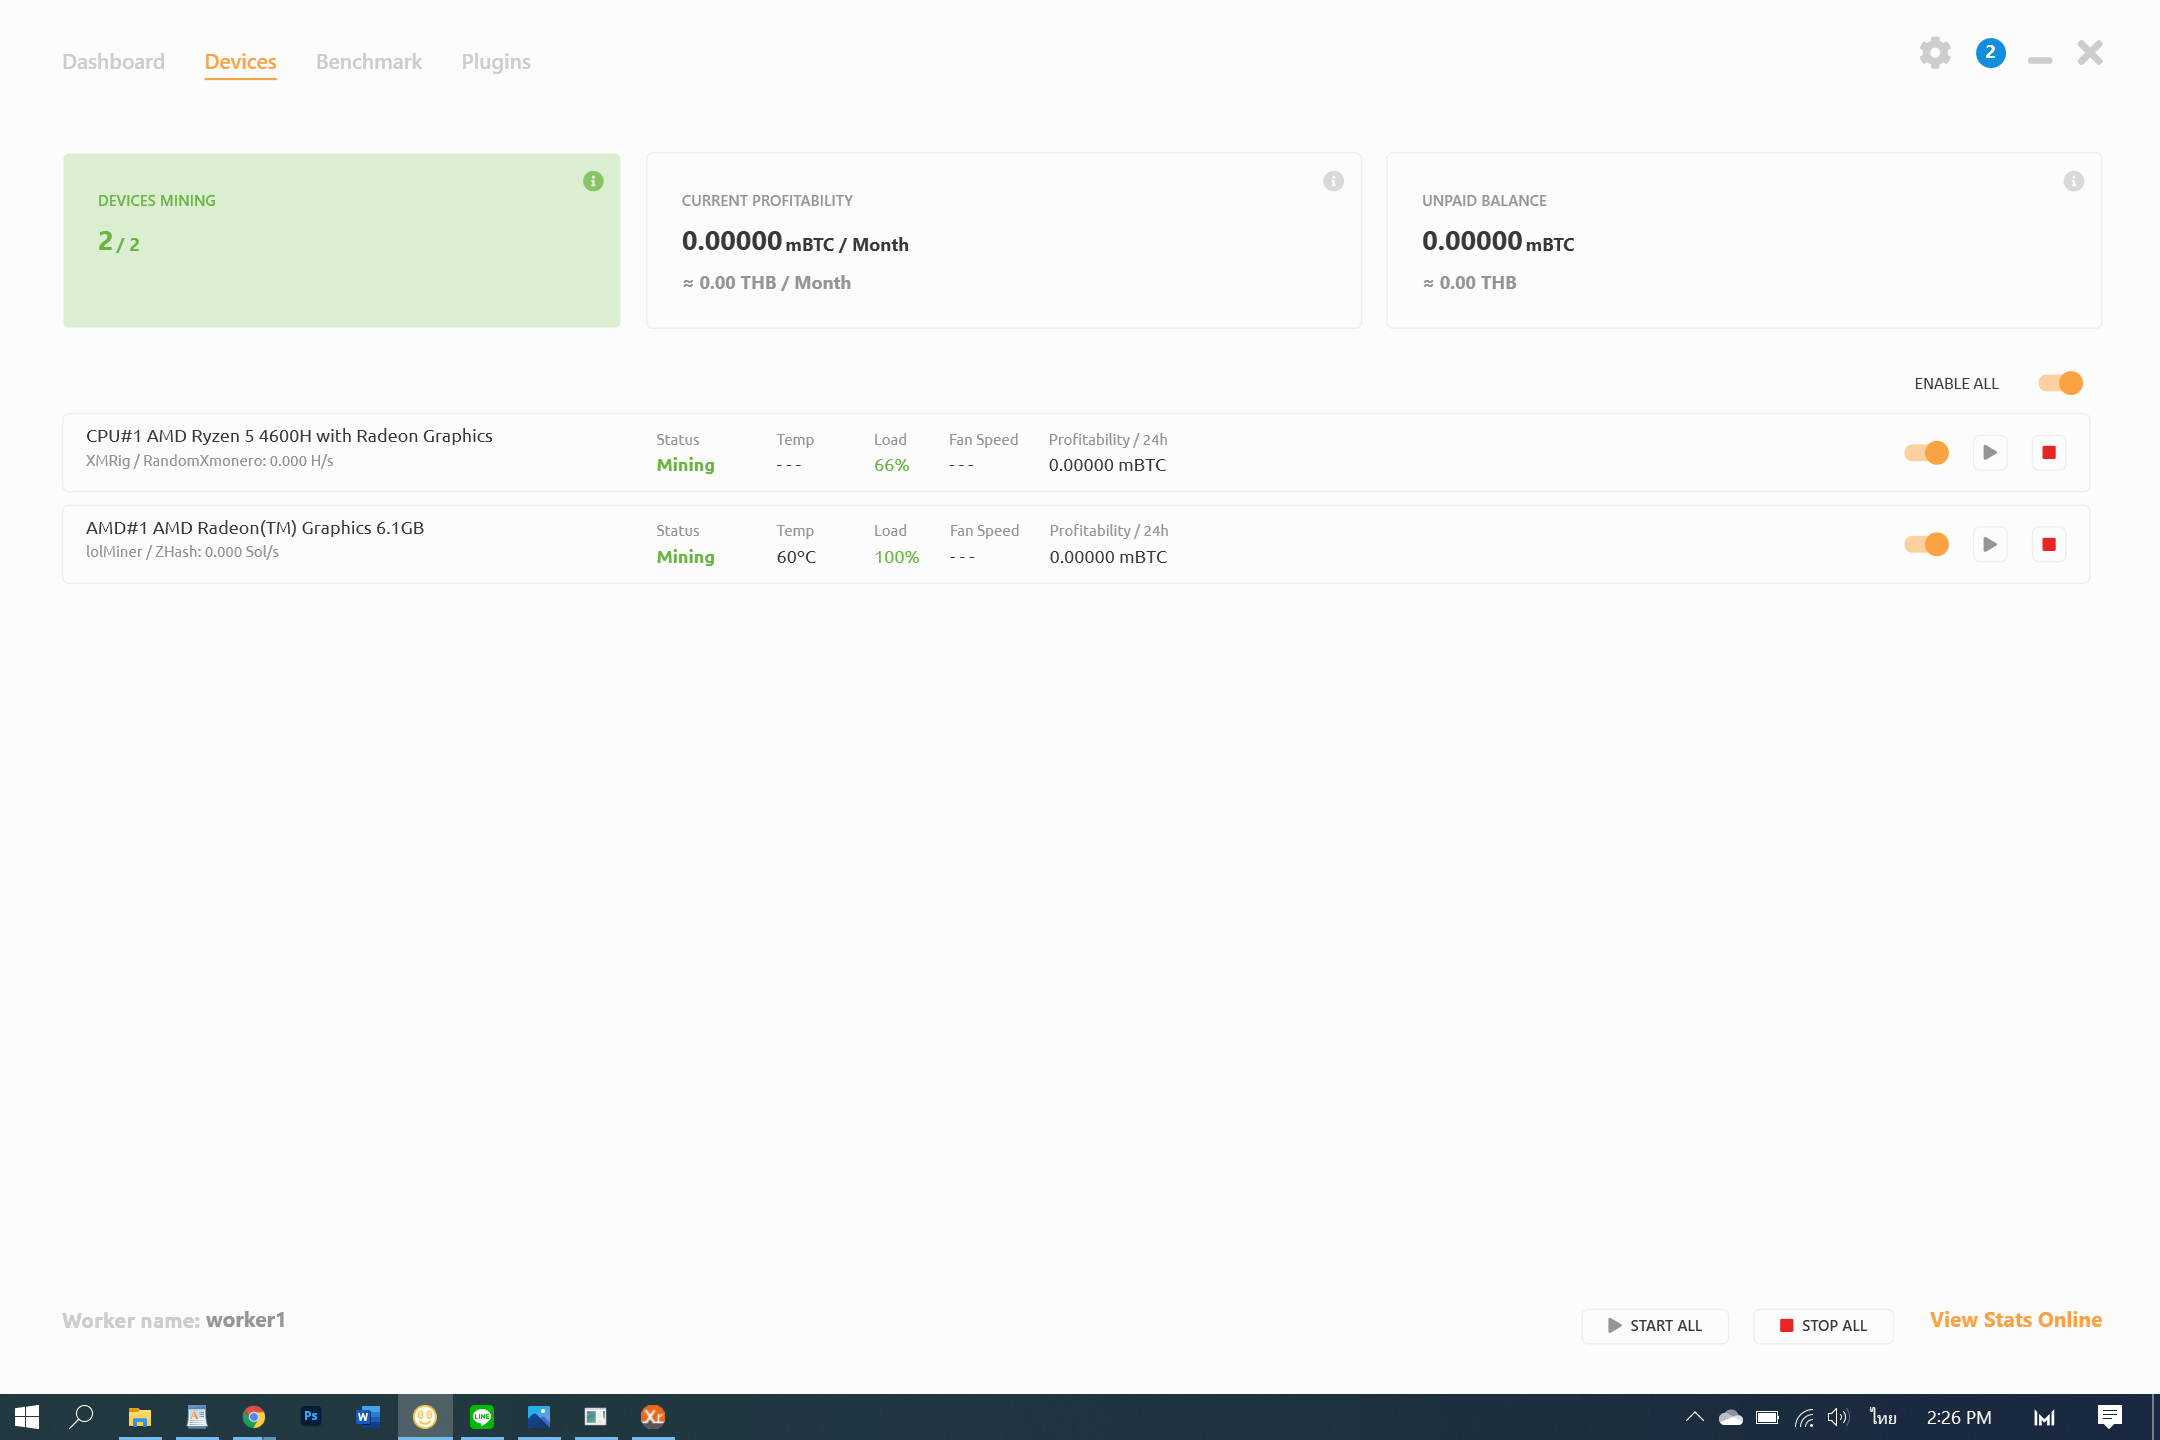
Task: Open the settings gear icon
Action: click(x=1935, y=53)
